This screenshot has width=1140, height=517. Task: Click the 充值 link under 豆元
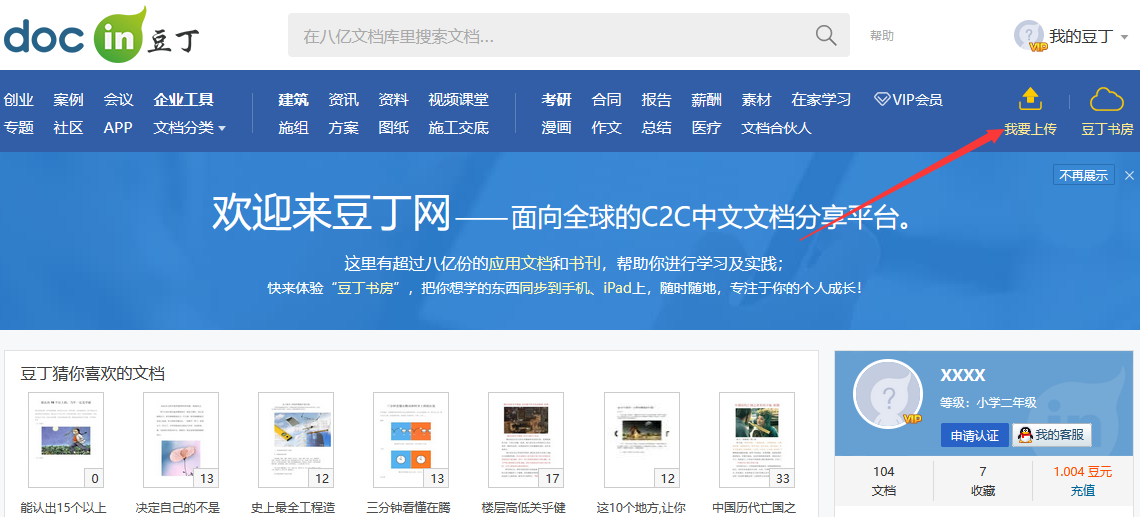click(1082, 491)
